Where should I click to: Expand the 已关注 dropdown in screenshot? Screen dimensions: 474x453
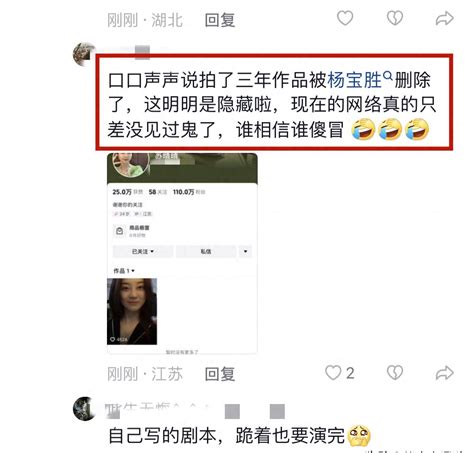click(x=143, y=251)
